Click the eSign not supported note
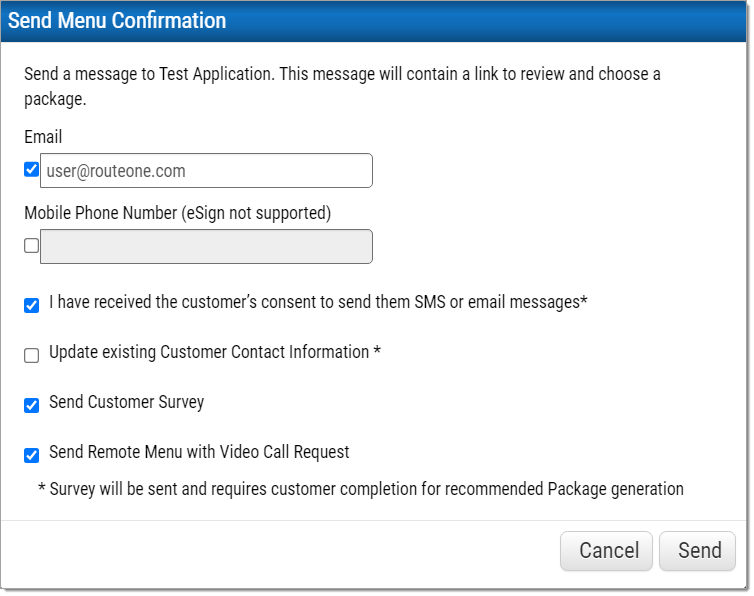The width and height of the screenshot is (754, 596). point(256,213)
